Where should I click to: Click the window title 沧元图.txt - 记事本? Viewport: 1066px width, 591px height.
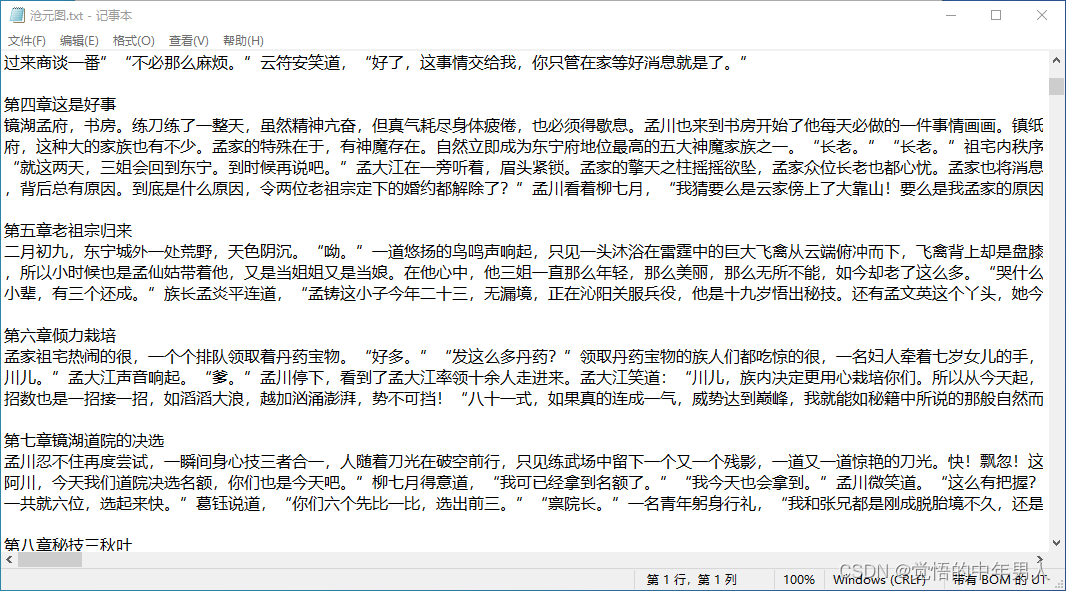[81, 15]
